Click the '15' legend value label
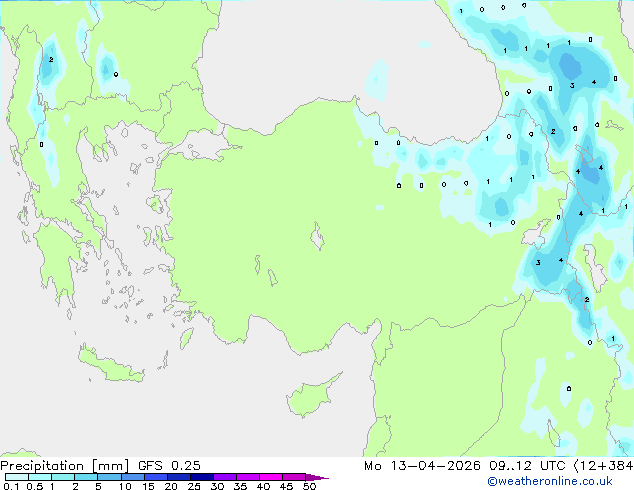 (x=148, y=486)
